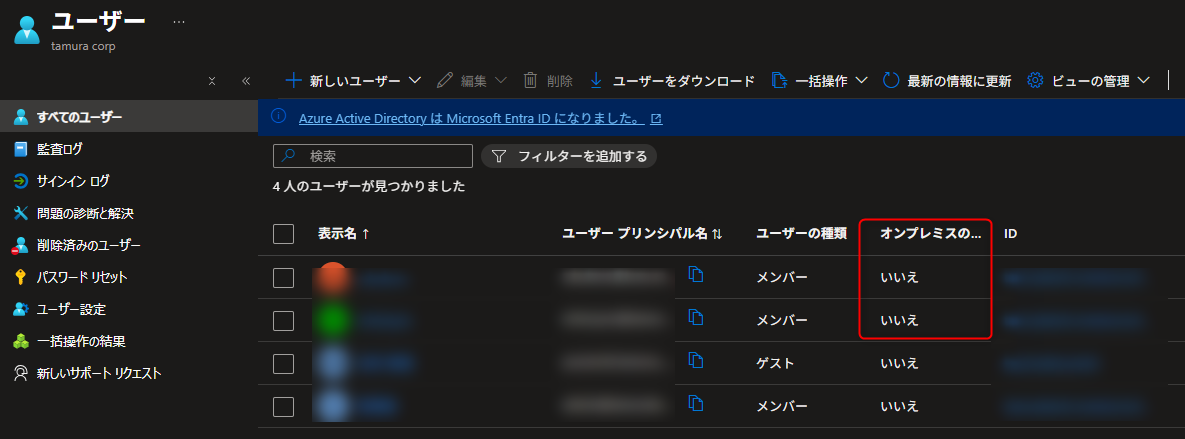Click the refresh circular arrow icon
Image resolution: width=1185 pixels, height=439 pixels.
pyautogui.click(x=892, y=81)
